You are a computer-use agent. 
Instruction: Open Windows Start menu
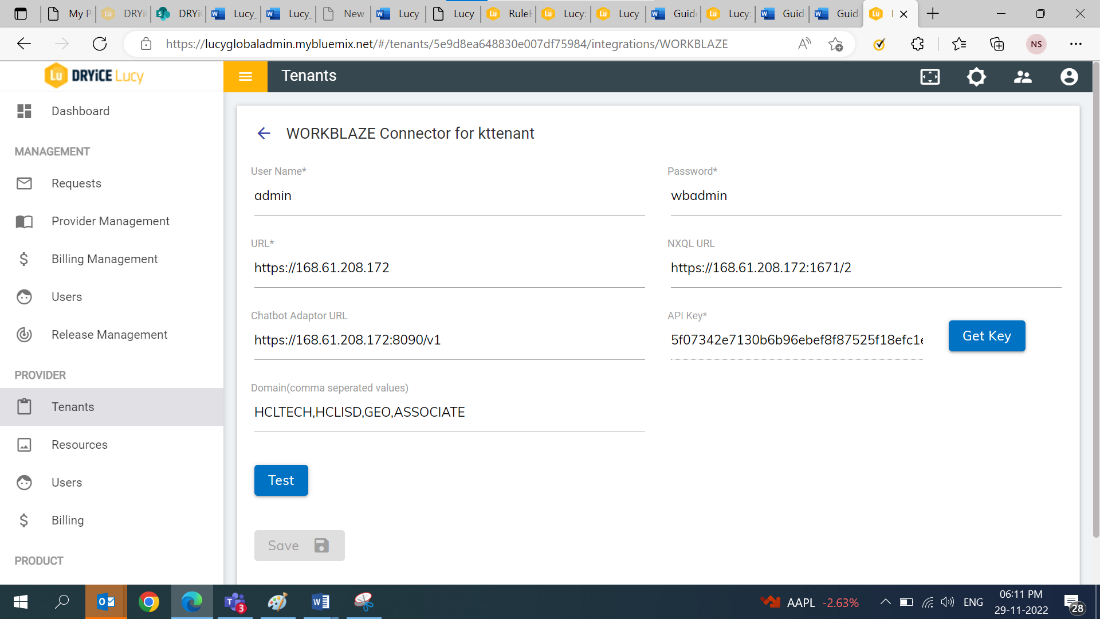(20, 601)
